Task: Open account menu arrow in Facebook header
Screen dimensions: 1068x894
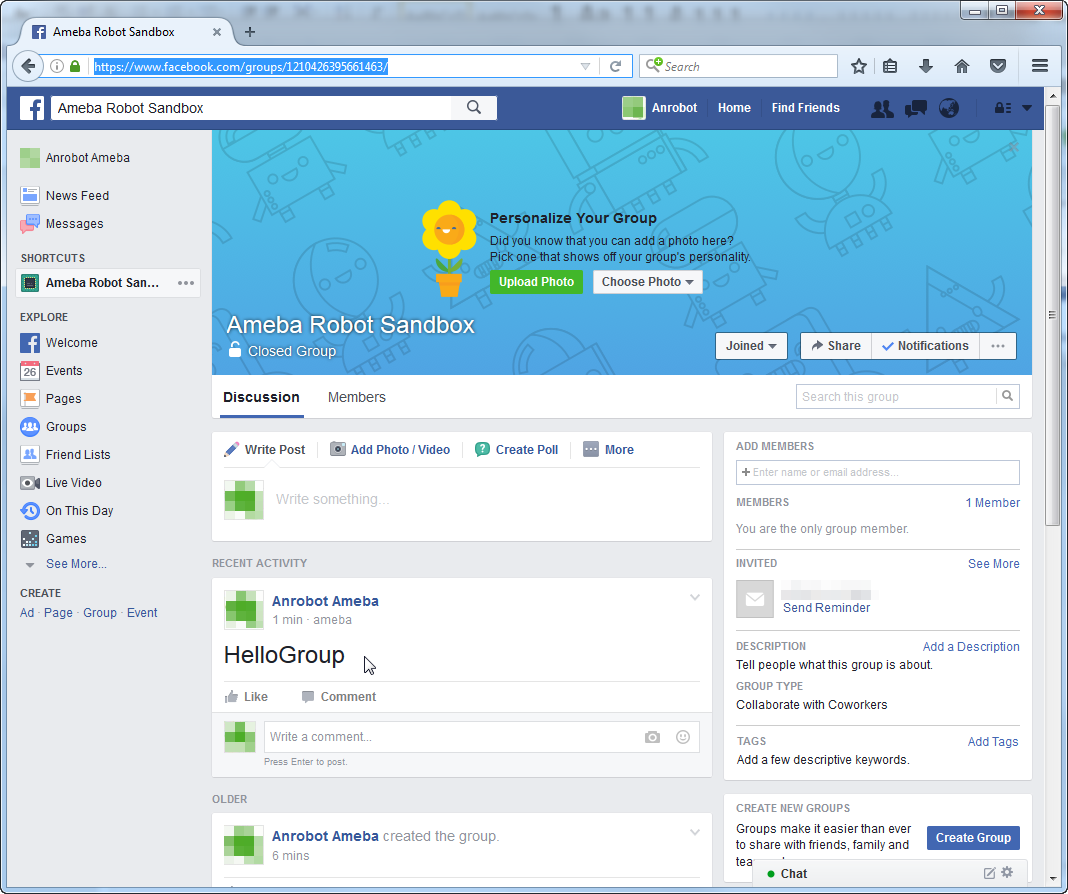Action: pos(1027,108)
